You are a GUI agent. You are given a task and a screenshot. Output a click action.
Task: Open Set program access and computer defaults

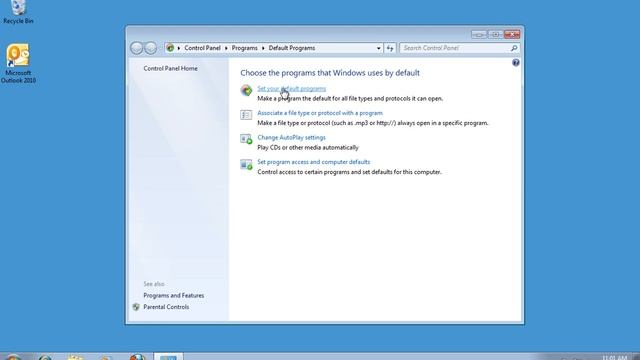click(x=313, y=162)
